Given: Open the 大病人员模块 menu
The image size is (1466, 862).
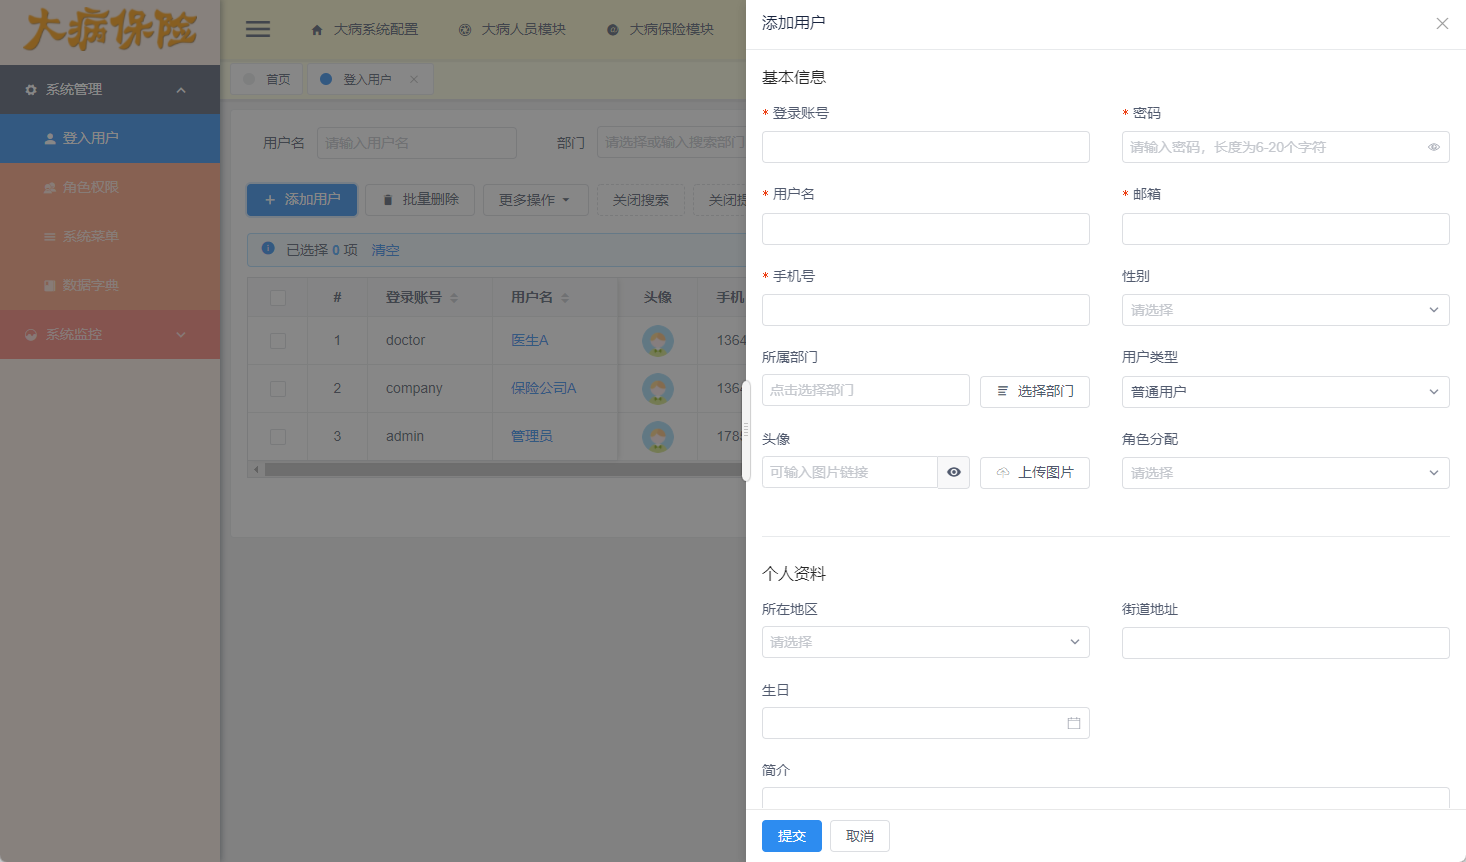Looking at the screenshot, I should tap(514, 29).
